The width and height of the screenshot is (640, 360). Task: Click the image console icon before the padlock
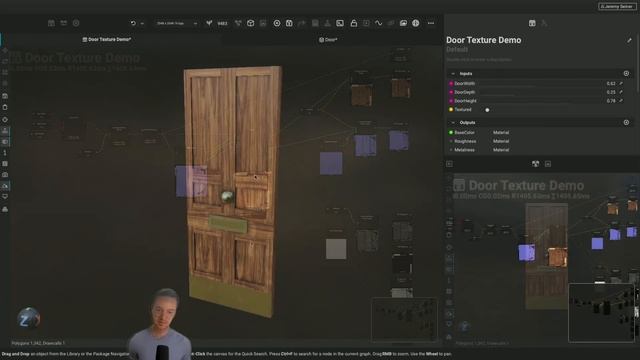tap(340, 23)
